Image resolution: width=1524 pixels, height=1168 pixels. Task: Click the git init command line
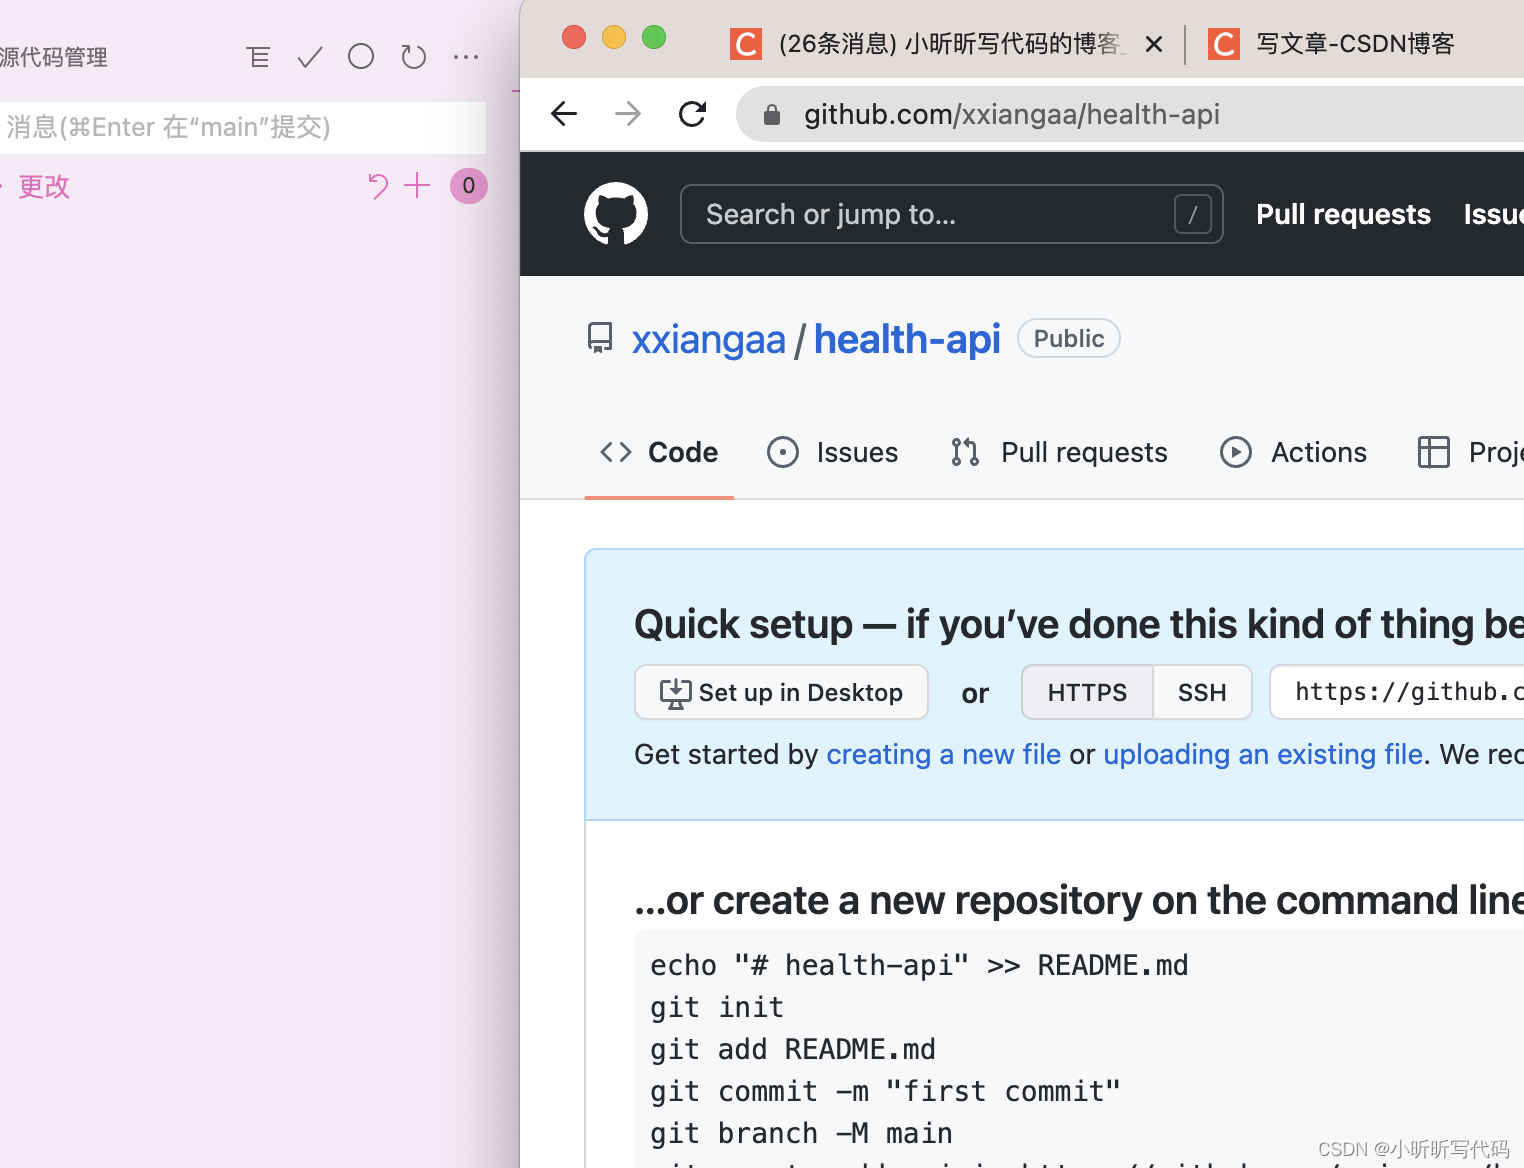(717, 1007)
